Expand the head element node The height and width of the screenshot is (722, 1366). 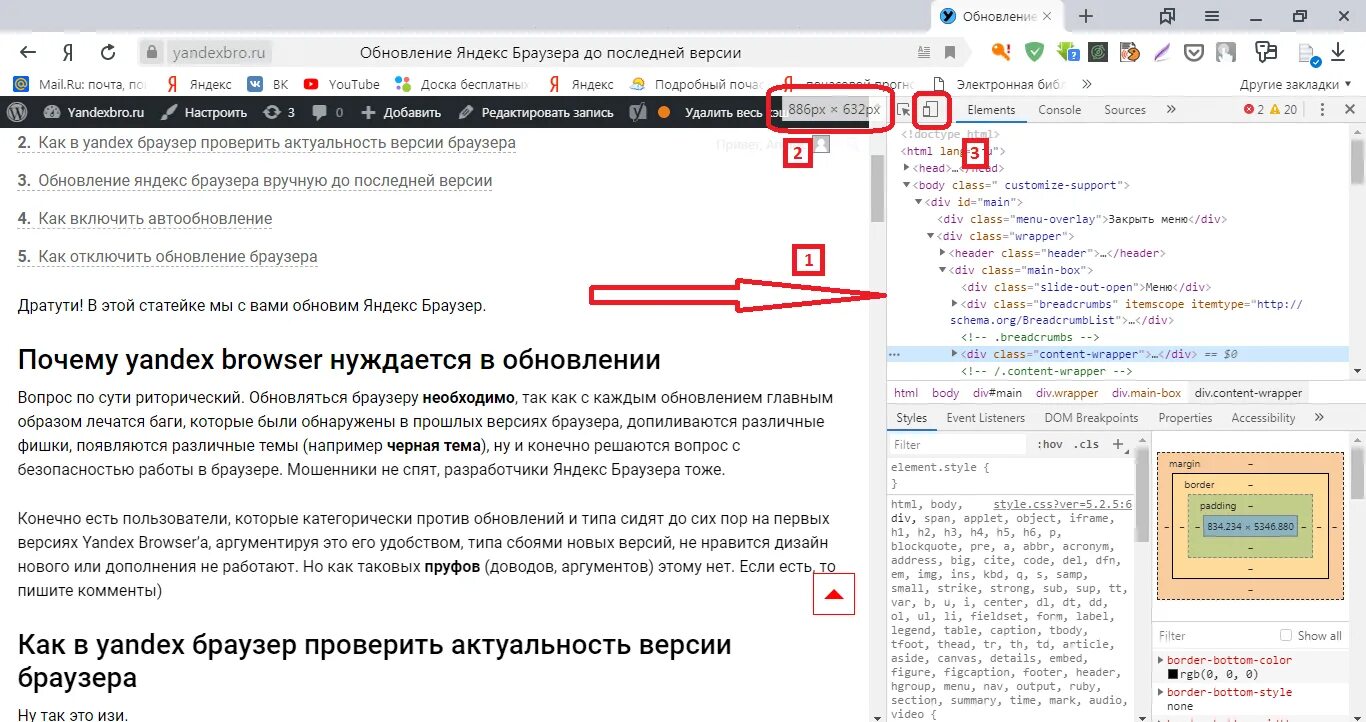(x=907, y=168)
